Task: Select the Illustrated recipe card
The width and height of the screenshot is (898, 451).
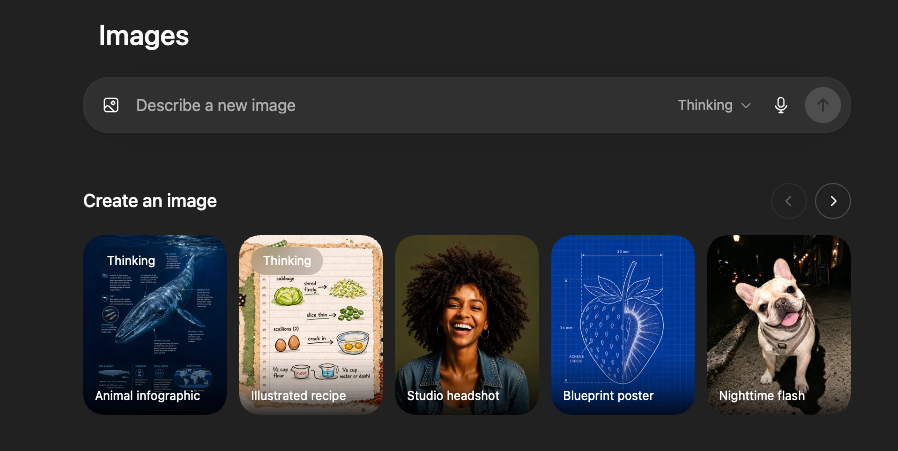Action: (311, 324)
